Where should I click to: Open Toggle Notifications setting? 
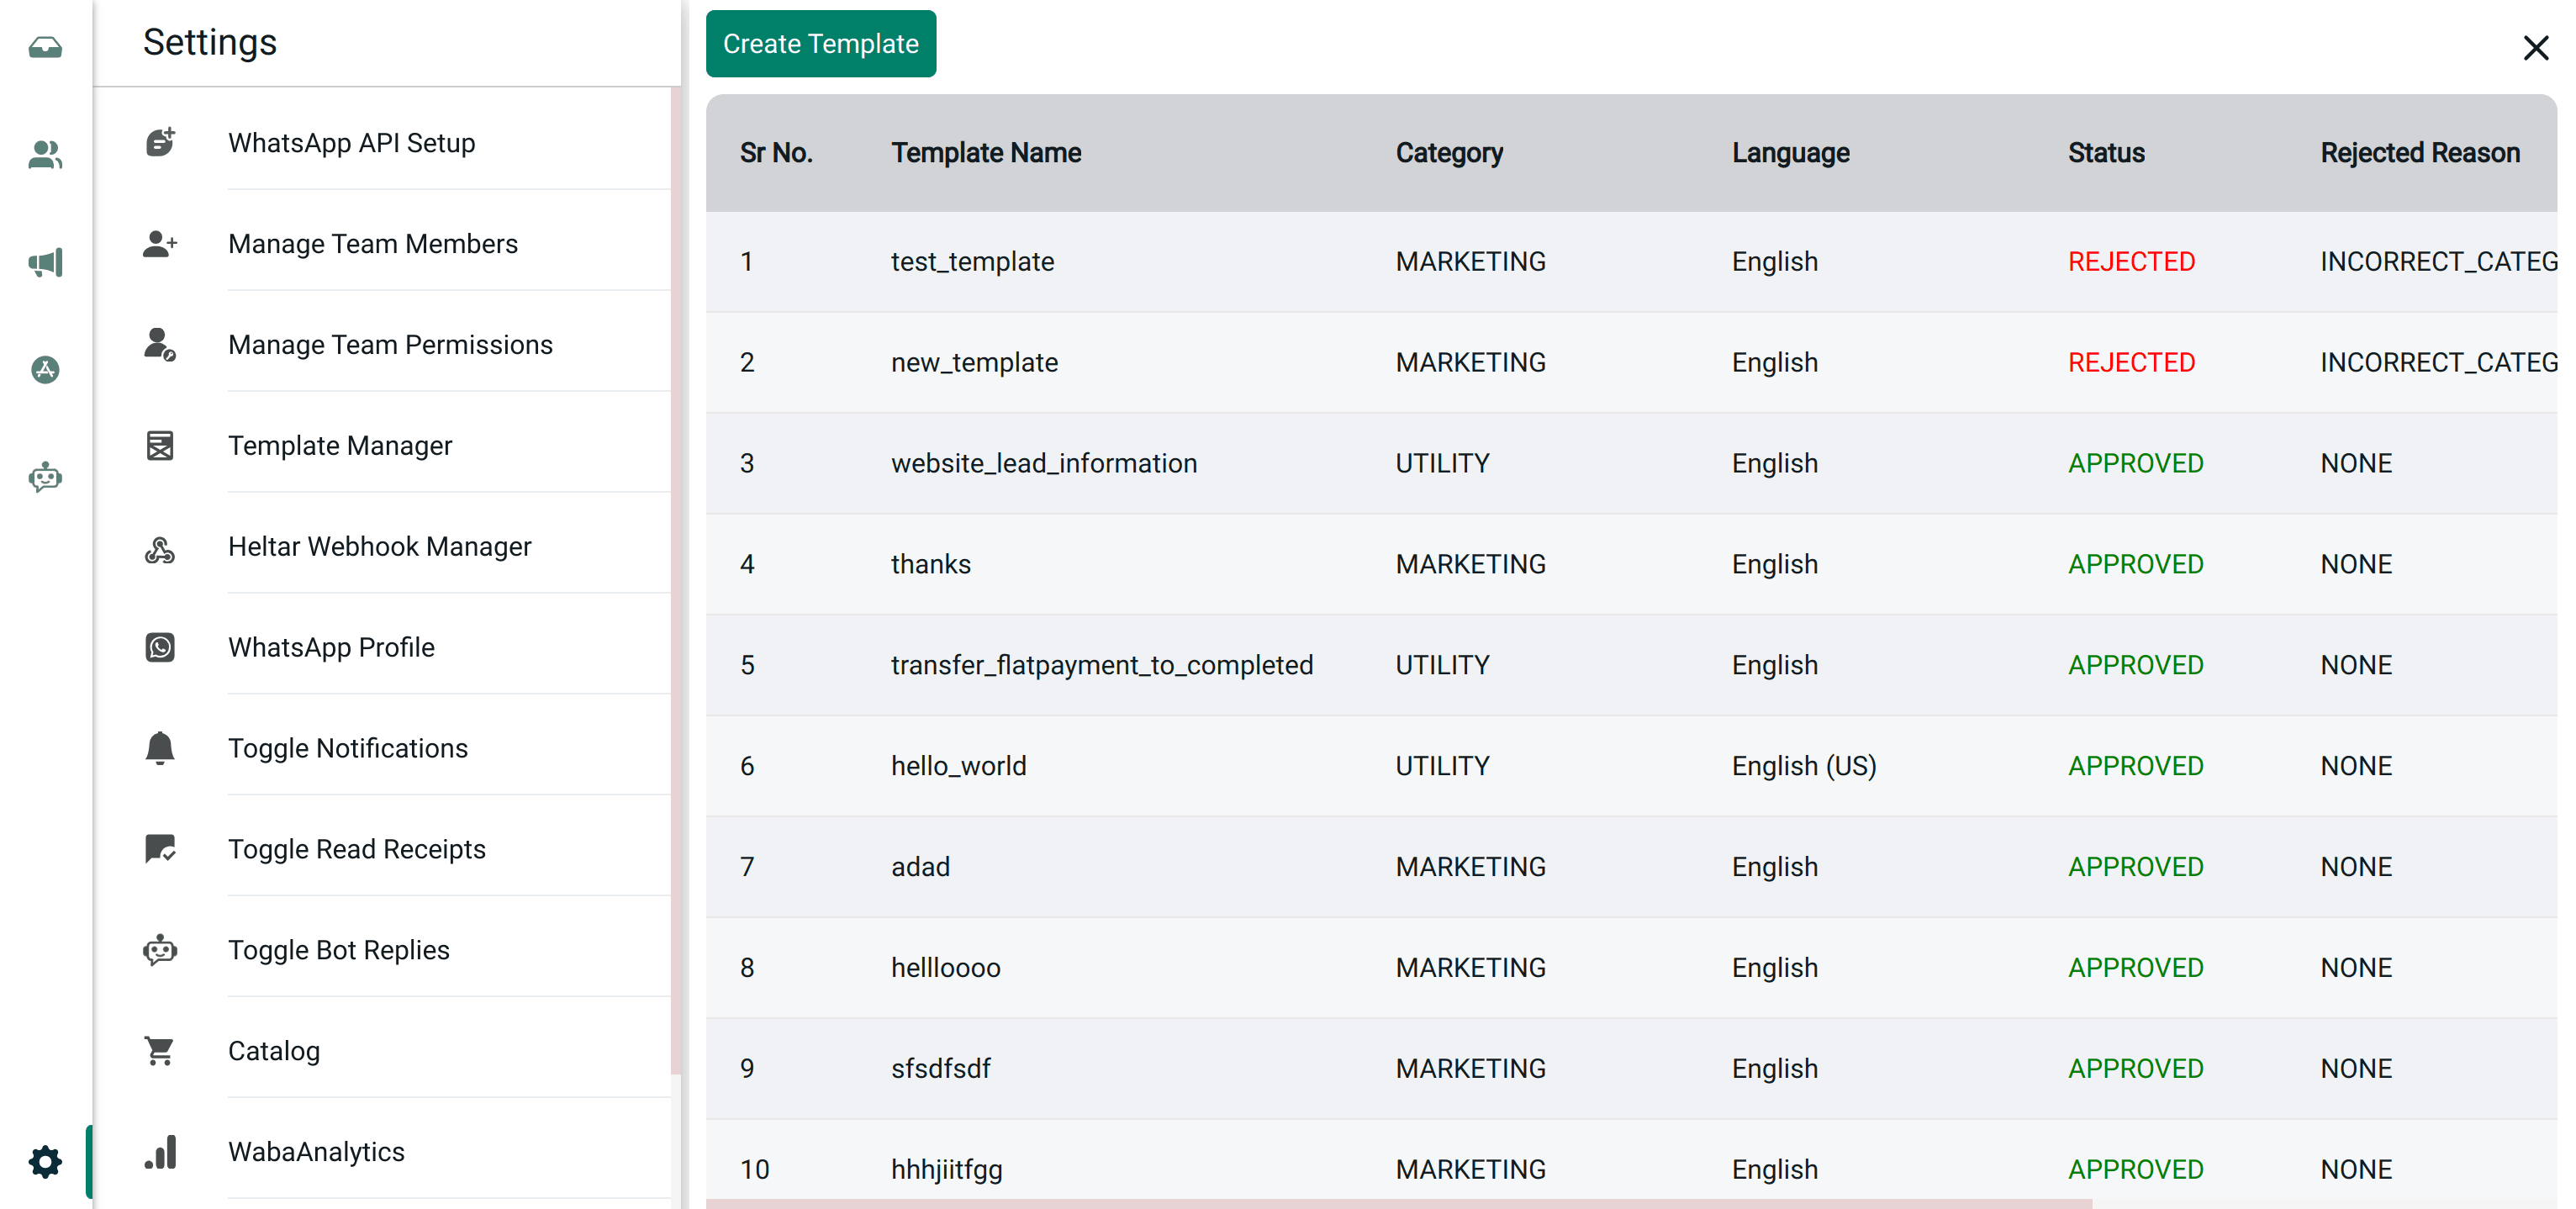coord(347,748)
